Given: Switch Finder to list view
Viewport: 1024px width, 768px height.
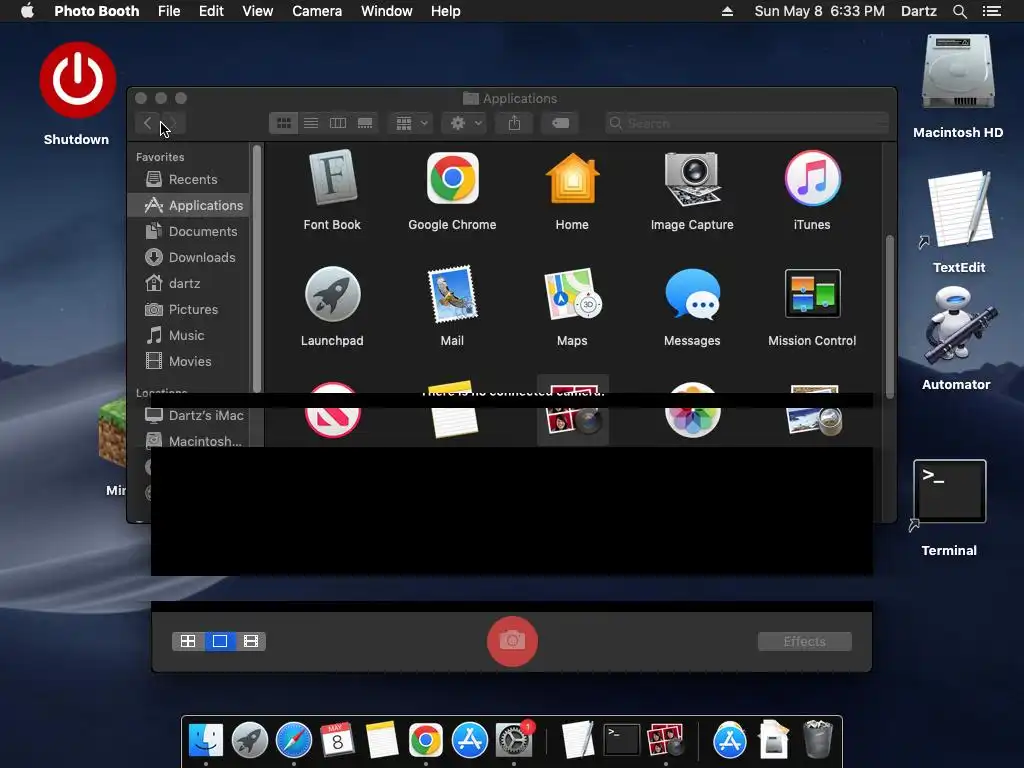Looking at the screenshot, I should [x=311, y=123].
